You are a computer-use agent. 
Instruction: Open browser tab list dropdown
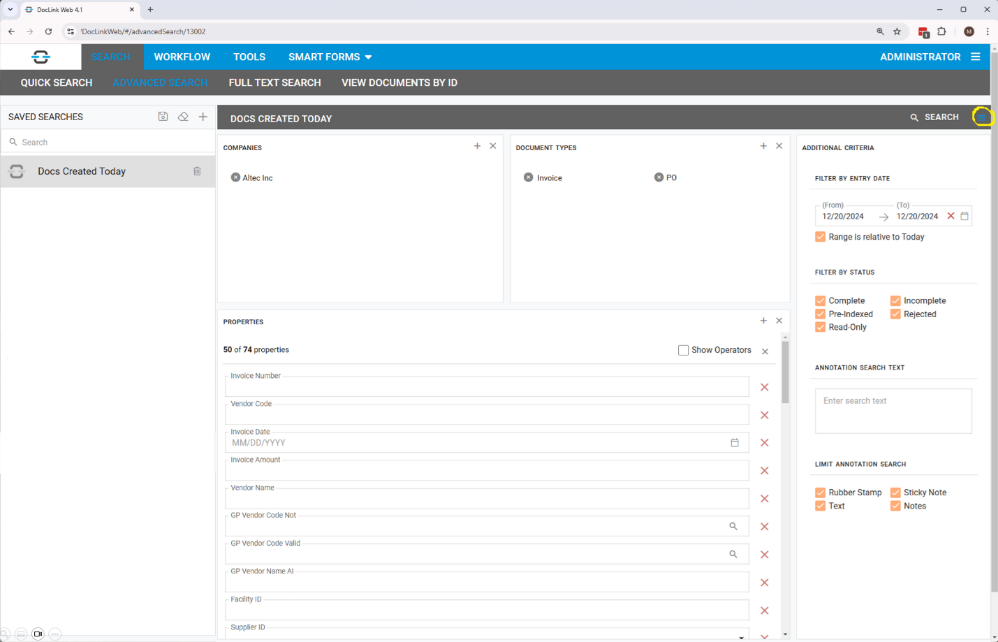pyautogui.click(x=10, y=10)
